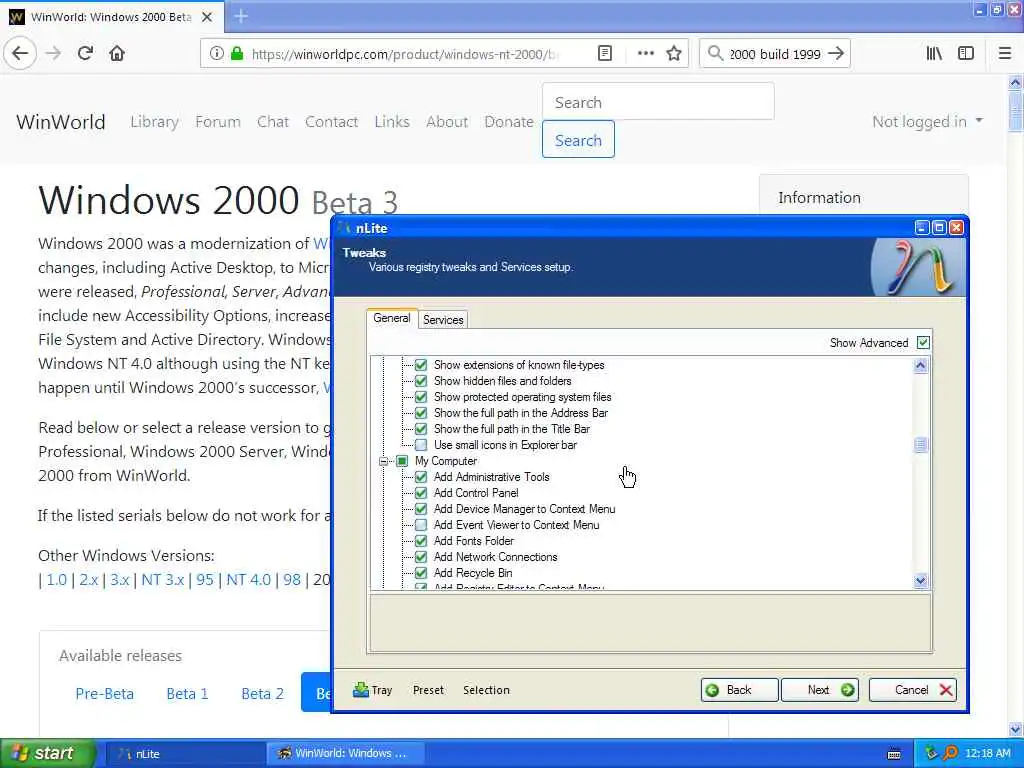Viewport: 1024px width, 768px height.
Task: Open the Not logged in dropdown
Action: tap(927, 121)
